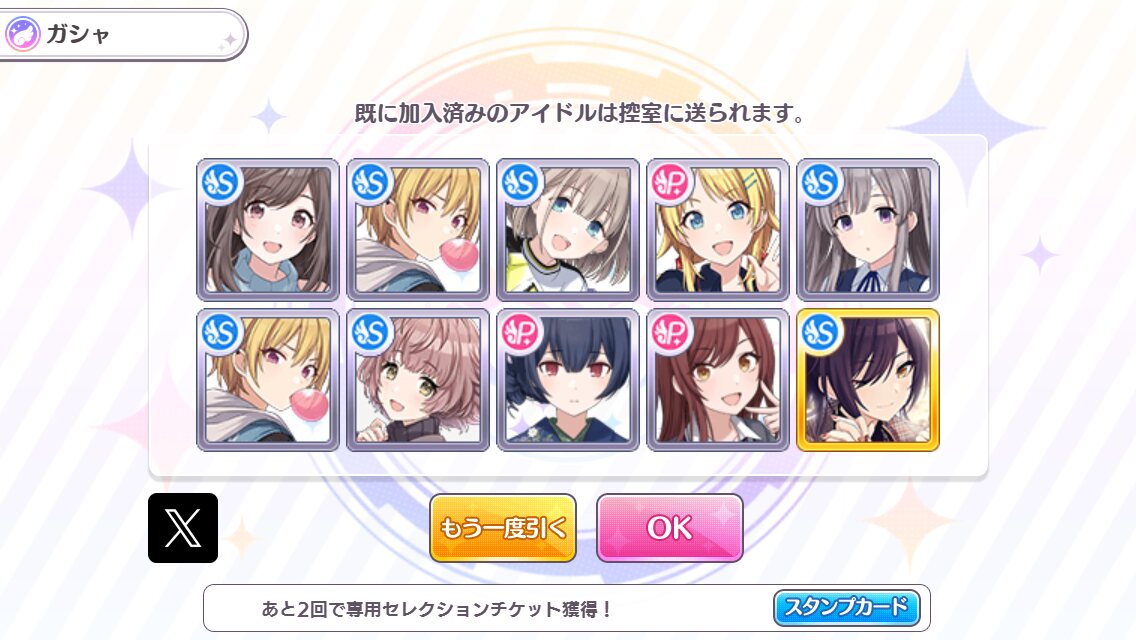This screenshot has height=640, width=1136.
Task: Select reddish-brown-haired idol making peace sign
Action: (x=718, y=380)
